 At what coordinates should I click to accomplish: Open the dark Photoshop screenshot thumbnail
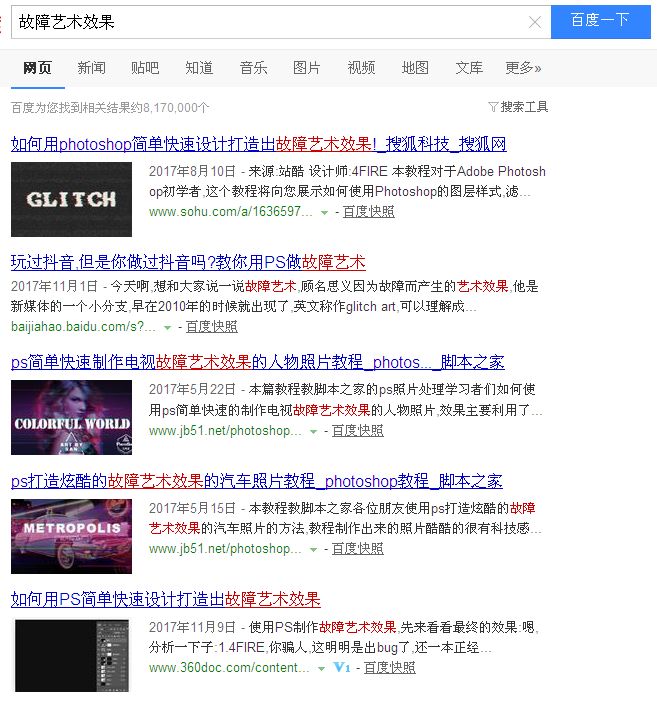point(72,656)
